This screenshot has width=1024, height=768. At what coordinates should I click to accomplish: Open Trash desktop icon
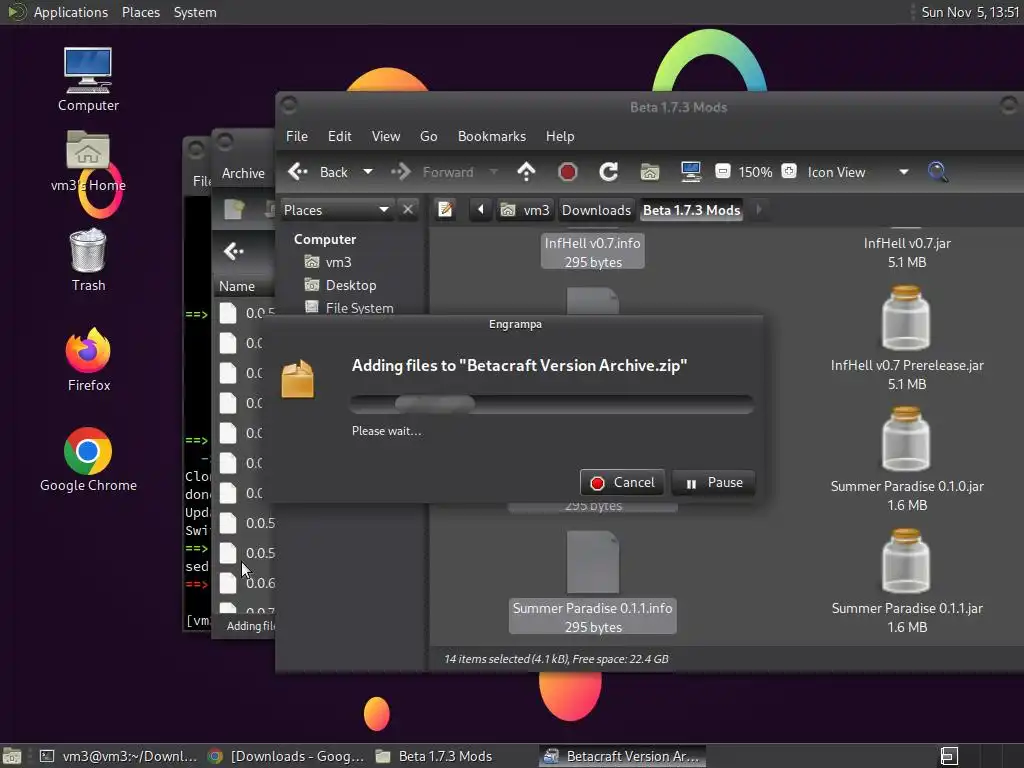tap(88, 260)
